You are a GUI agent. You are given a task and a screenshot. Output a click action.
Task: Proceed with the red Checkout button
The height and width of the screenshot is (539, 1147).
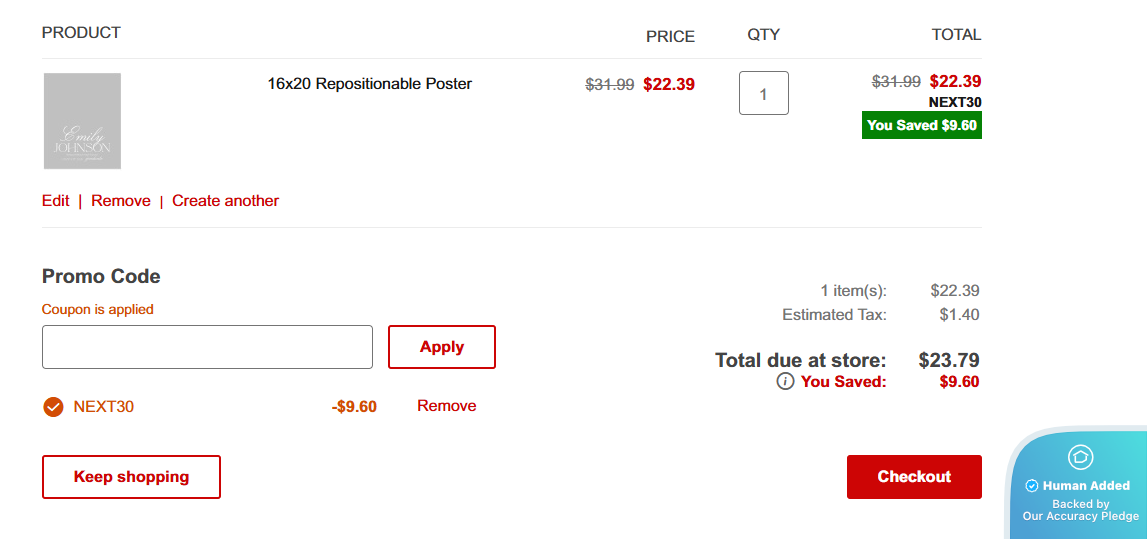(914, 477)
